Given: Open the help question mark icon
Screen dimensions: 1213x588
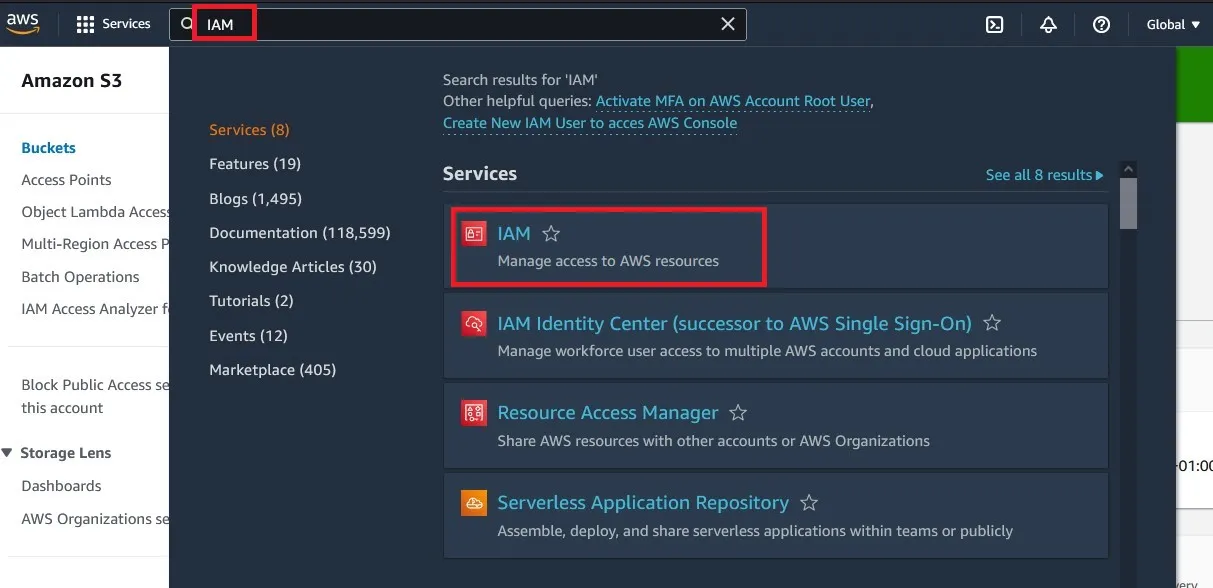Looking at the screenshot, I should [1101, 25].
